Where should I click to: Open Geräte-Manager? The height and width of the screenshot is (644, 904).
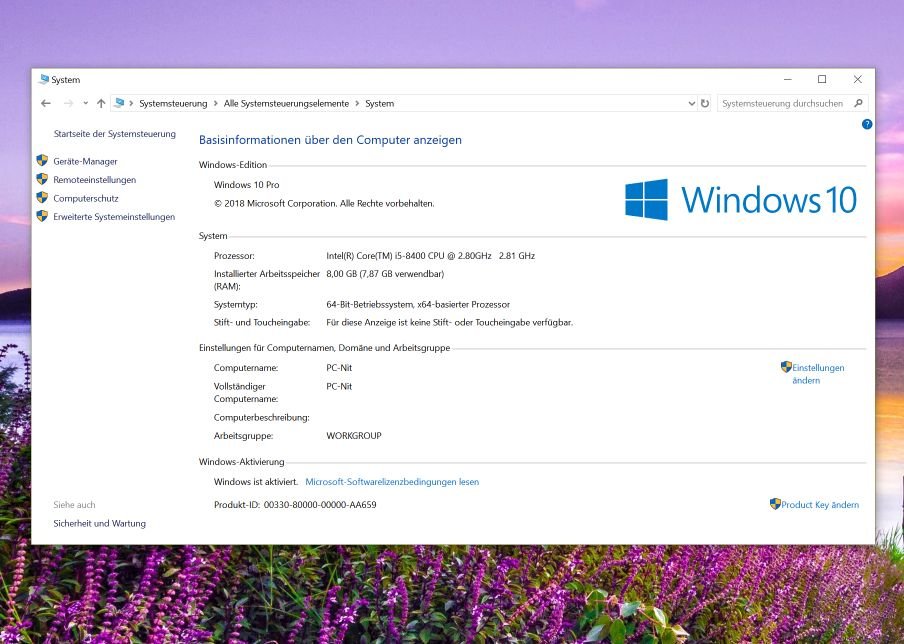tap(85, 161)
